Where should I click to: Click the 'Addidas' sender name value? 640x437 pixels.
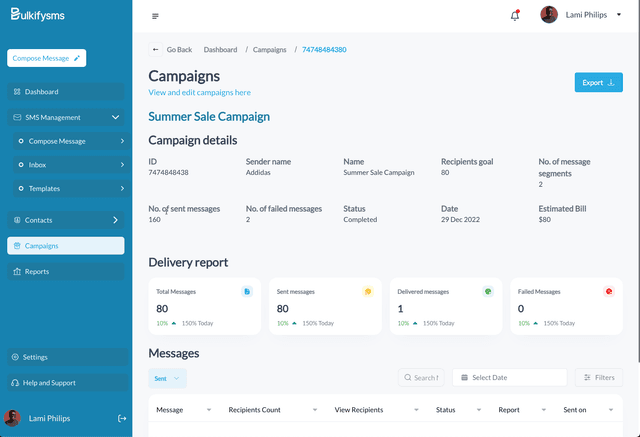(258, 173)
